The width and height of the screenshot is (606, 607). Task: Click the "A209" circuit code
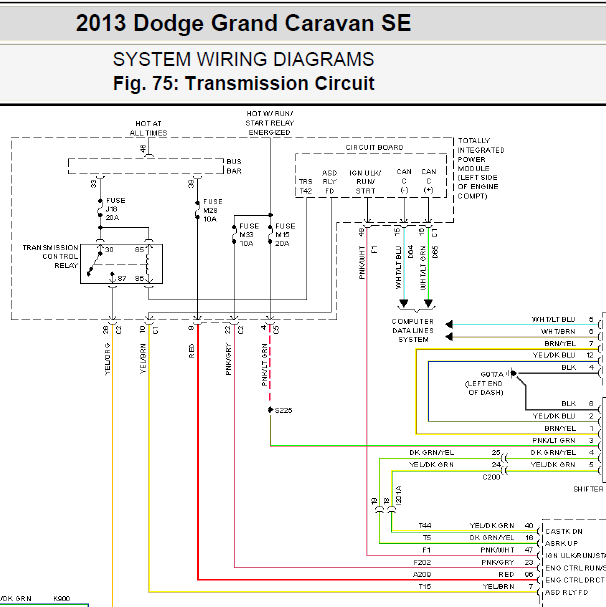[x=422, y=575]
